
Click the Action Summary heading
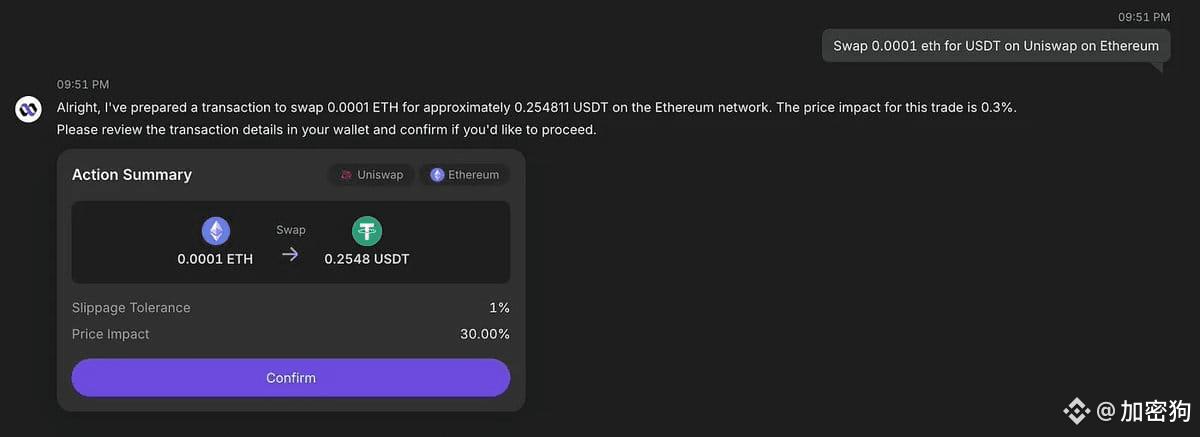pyautogui.click(x=132, y=175)
